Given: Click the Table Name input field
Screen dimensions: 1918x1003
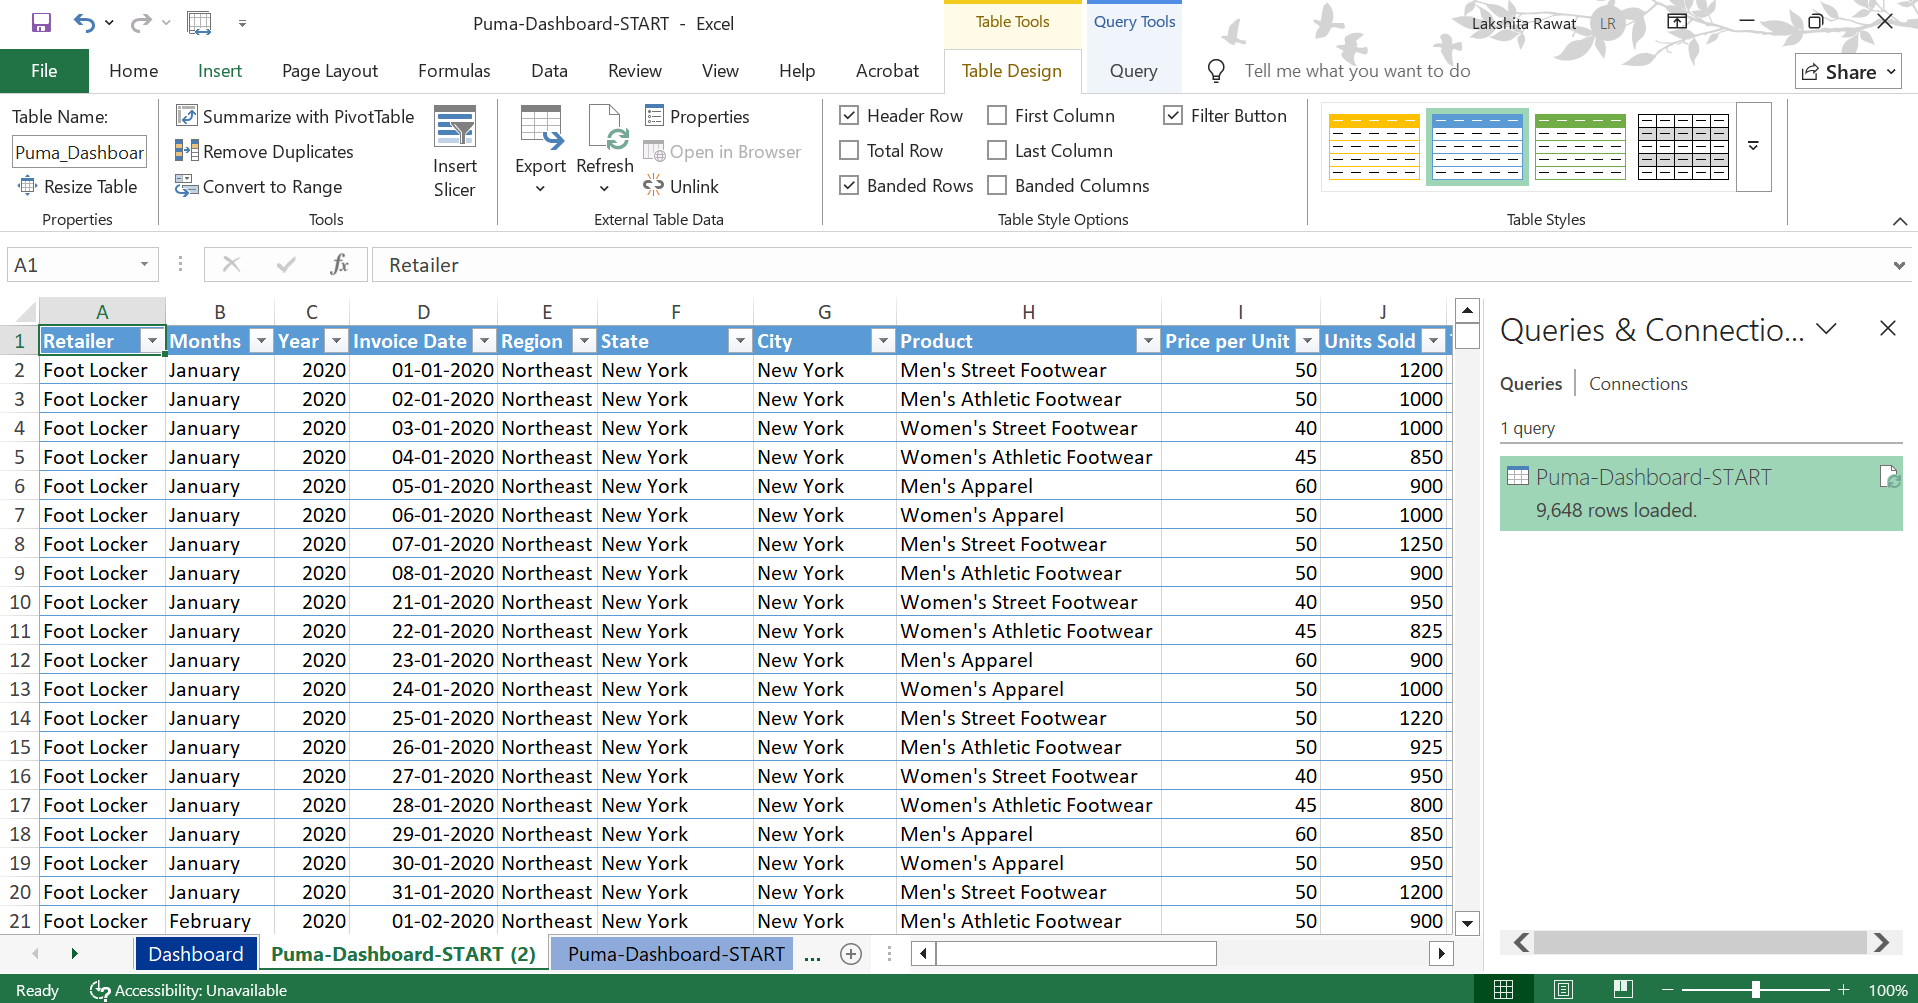Looking at the screenshot, I should [79, 153].
